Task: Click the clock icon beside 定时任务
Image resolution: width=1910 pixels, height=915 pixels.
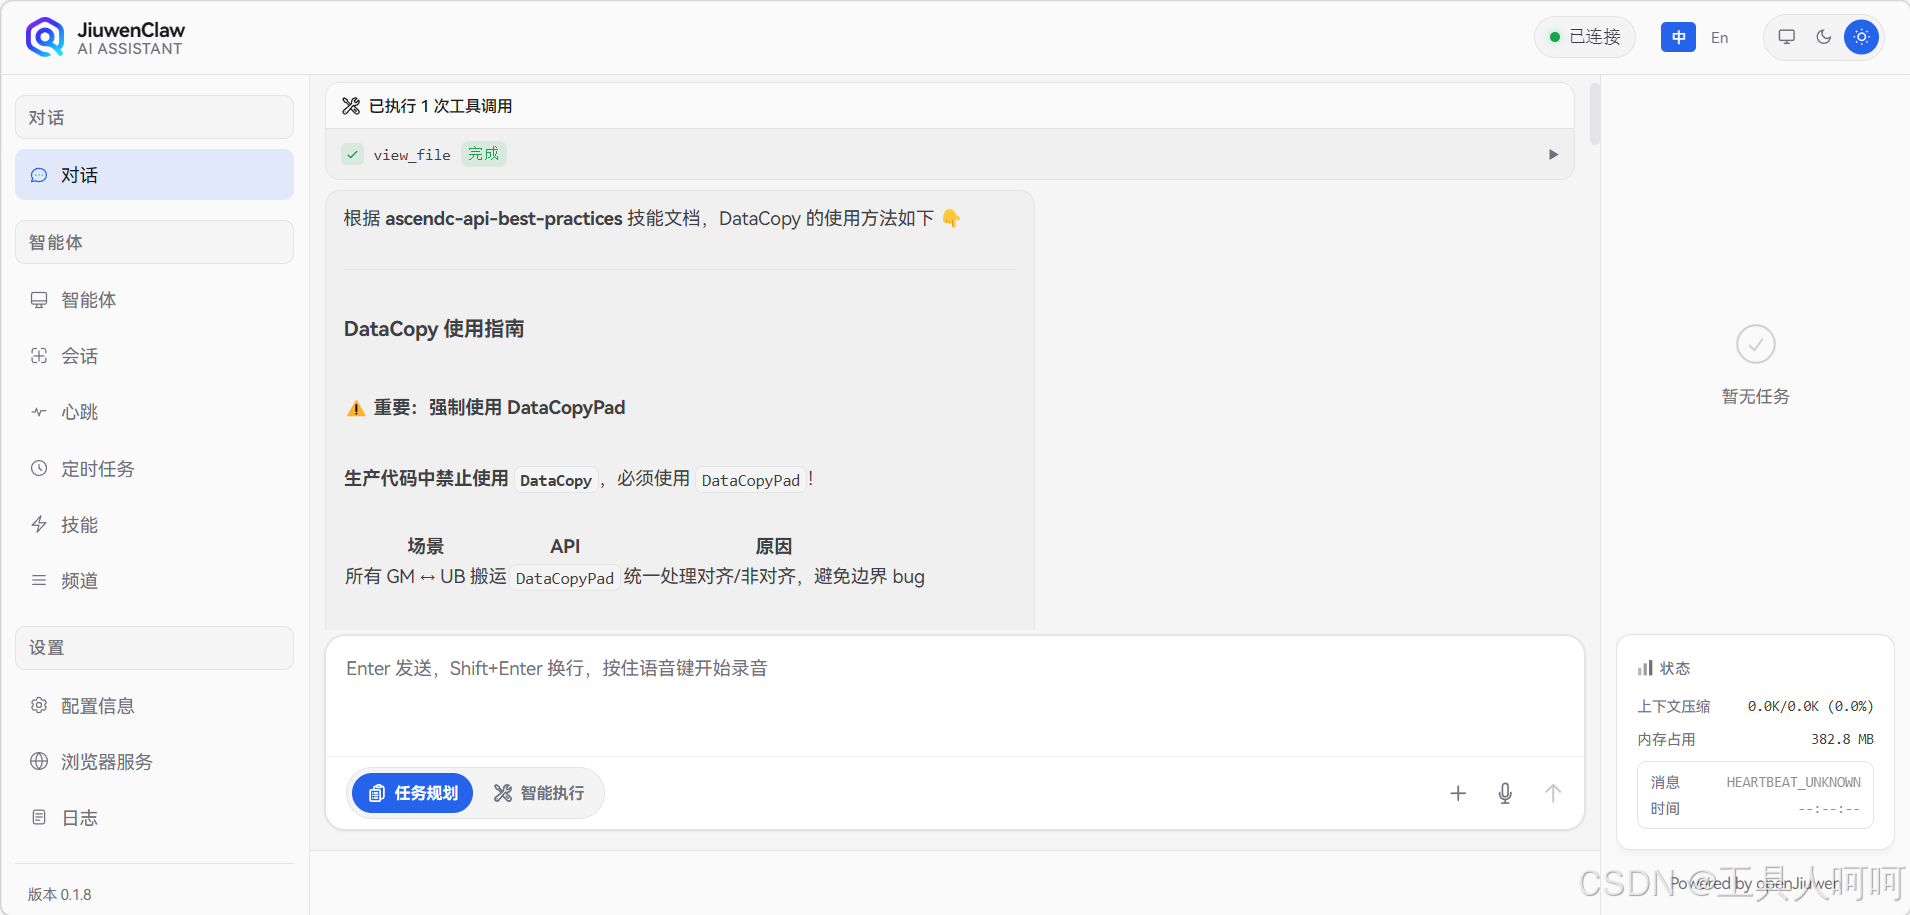Action: click(39, 468)
